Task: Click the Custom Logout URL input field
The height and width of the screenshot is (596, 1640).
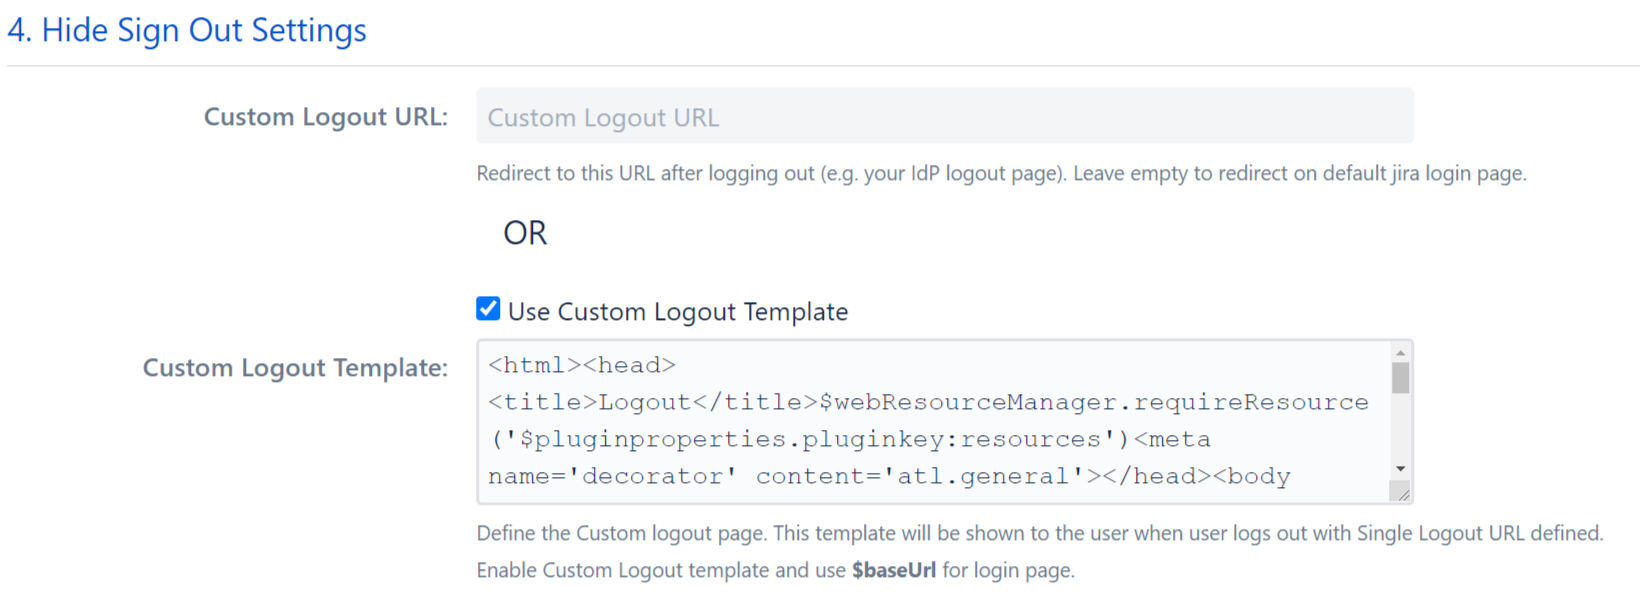Action: (944, 117)
